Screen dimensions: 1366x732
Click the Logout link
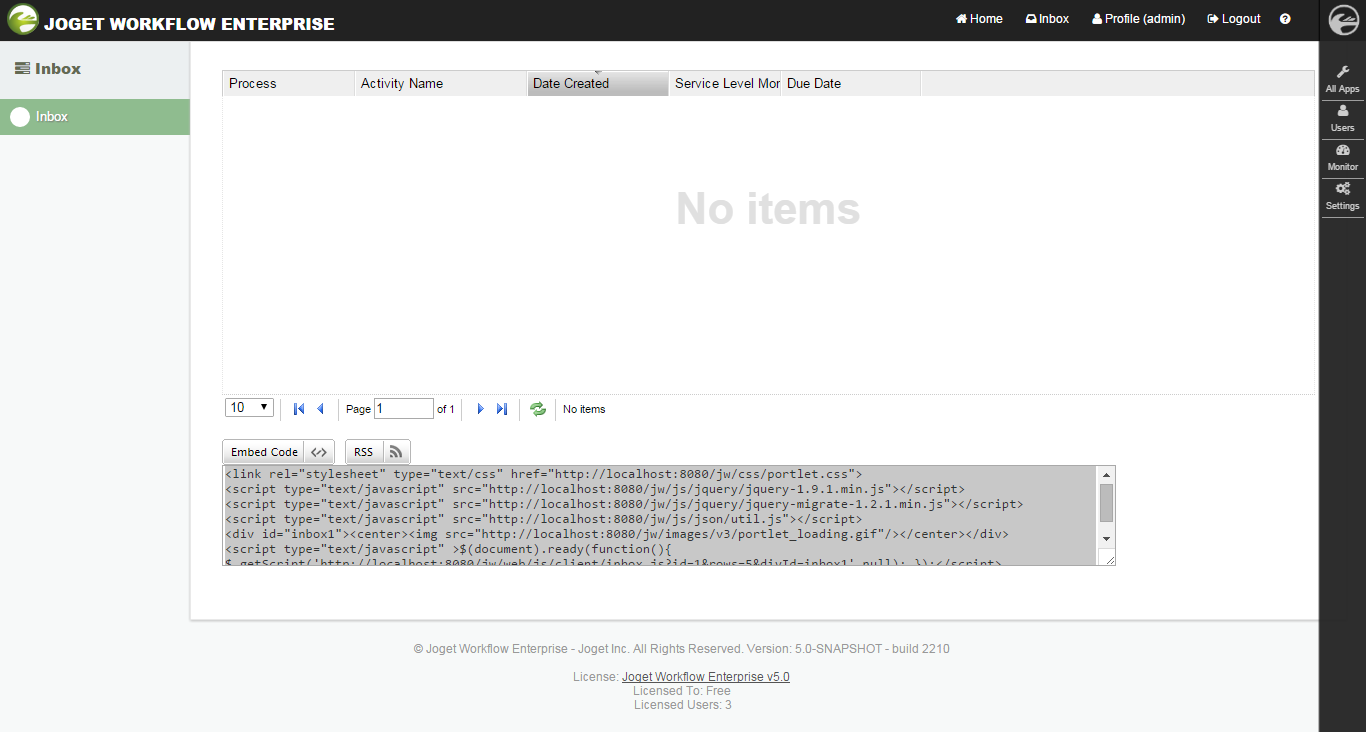click(x=1234, y=19)
